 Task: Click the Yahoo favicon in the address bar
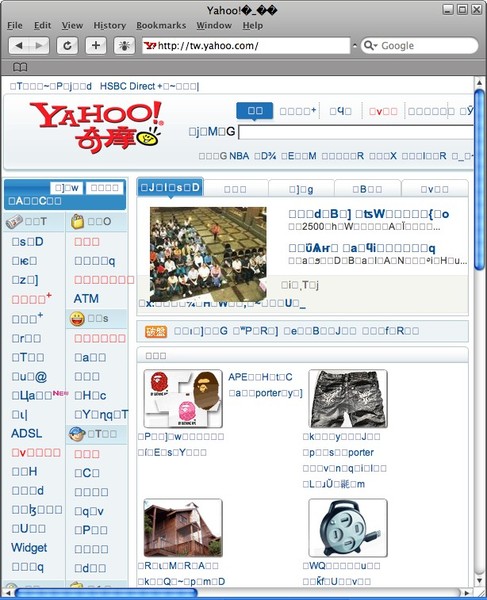pos(150,46)
